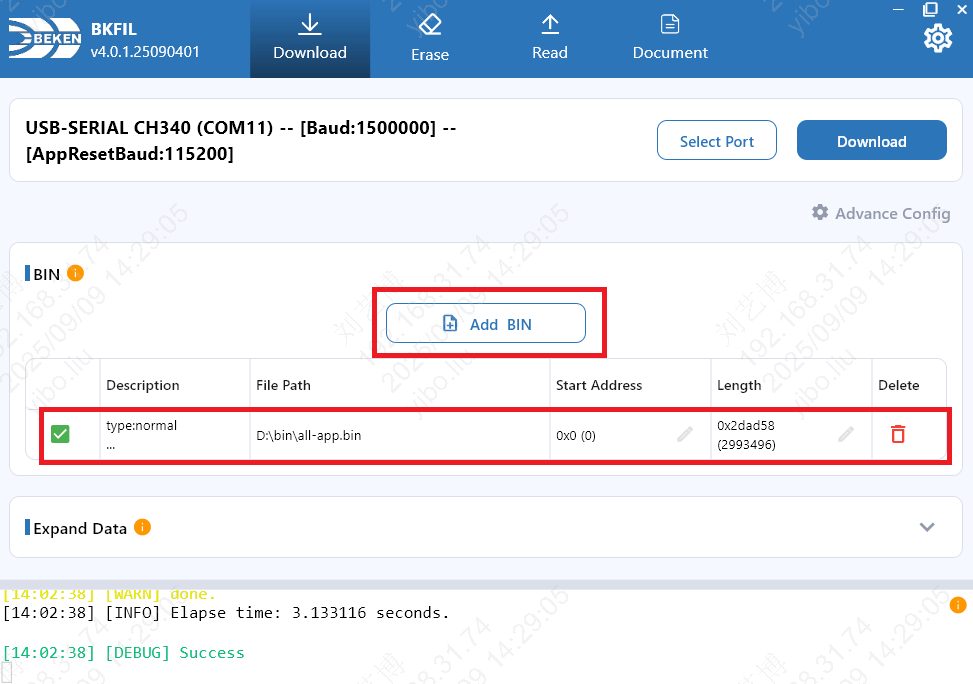Click the BEKEN logo
The image size is (973, 684).
pyautogui.click(x=44, y=39)
